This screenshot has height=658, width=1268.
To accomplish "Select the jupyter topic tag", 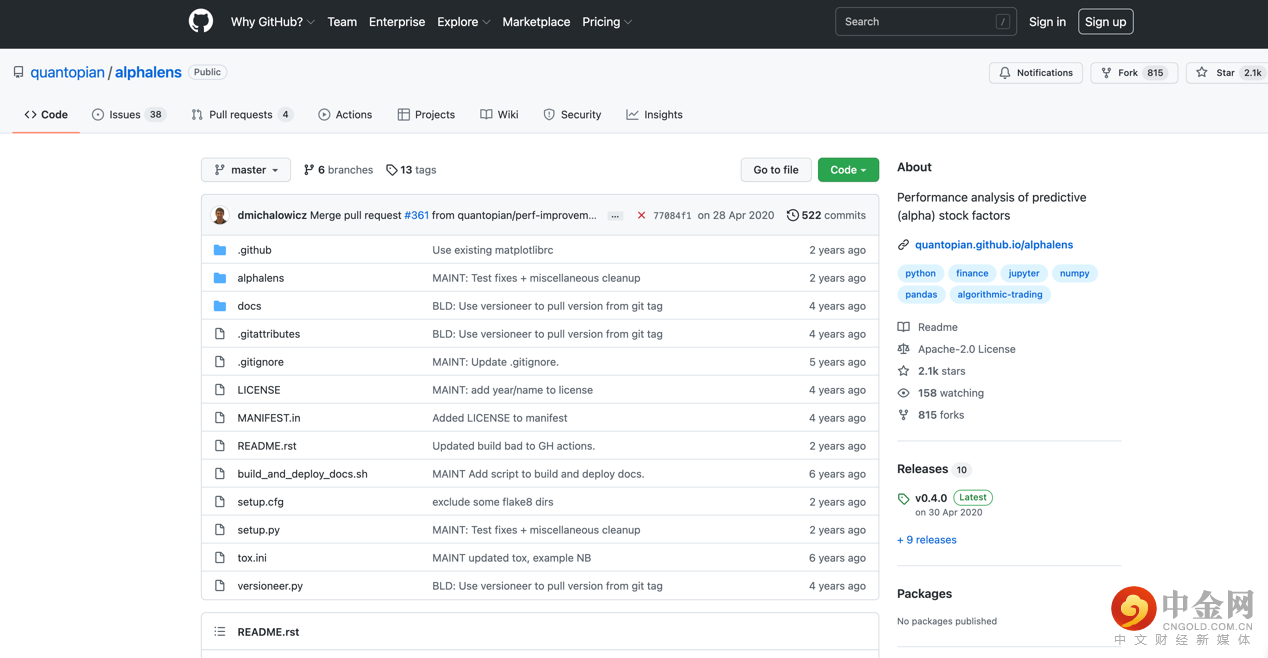I will [1024, 273].
